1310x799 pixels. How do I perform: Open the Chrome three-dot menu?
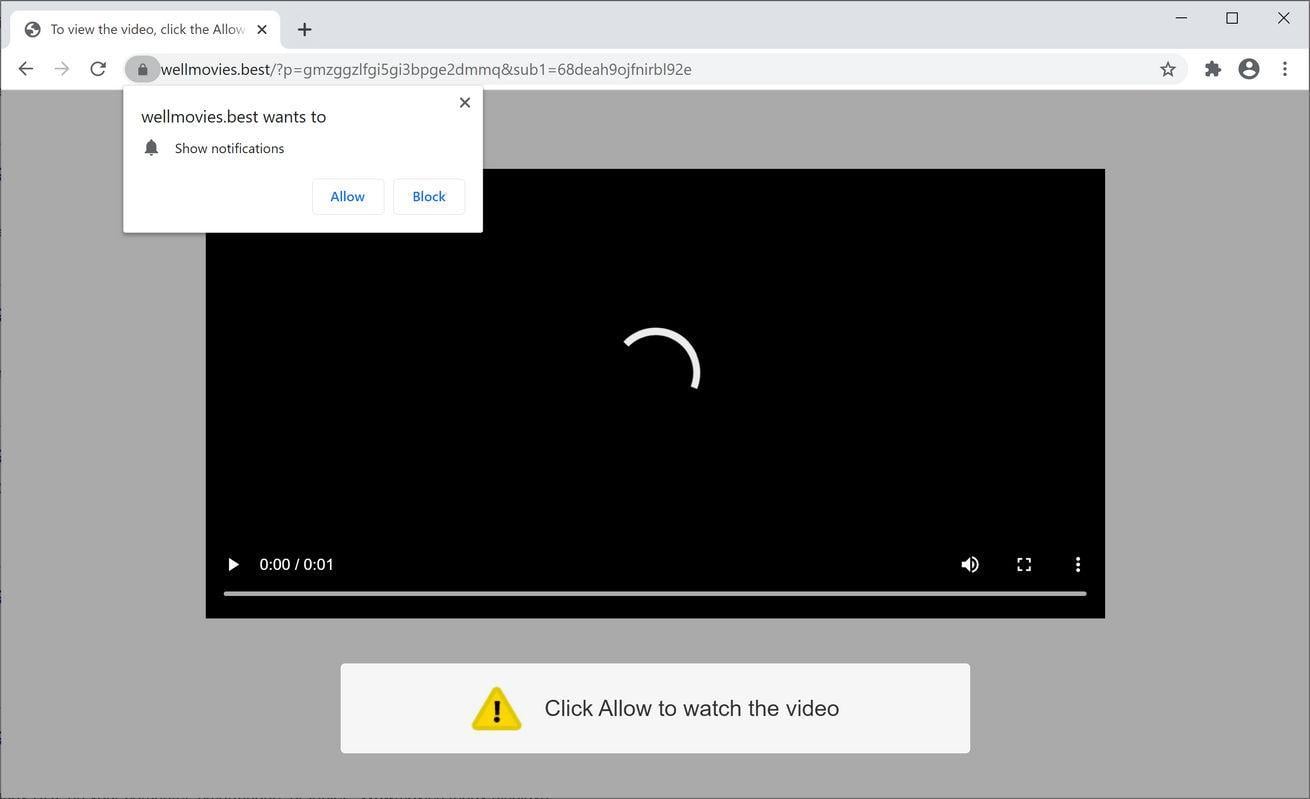[1285, 68]
